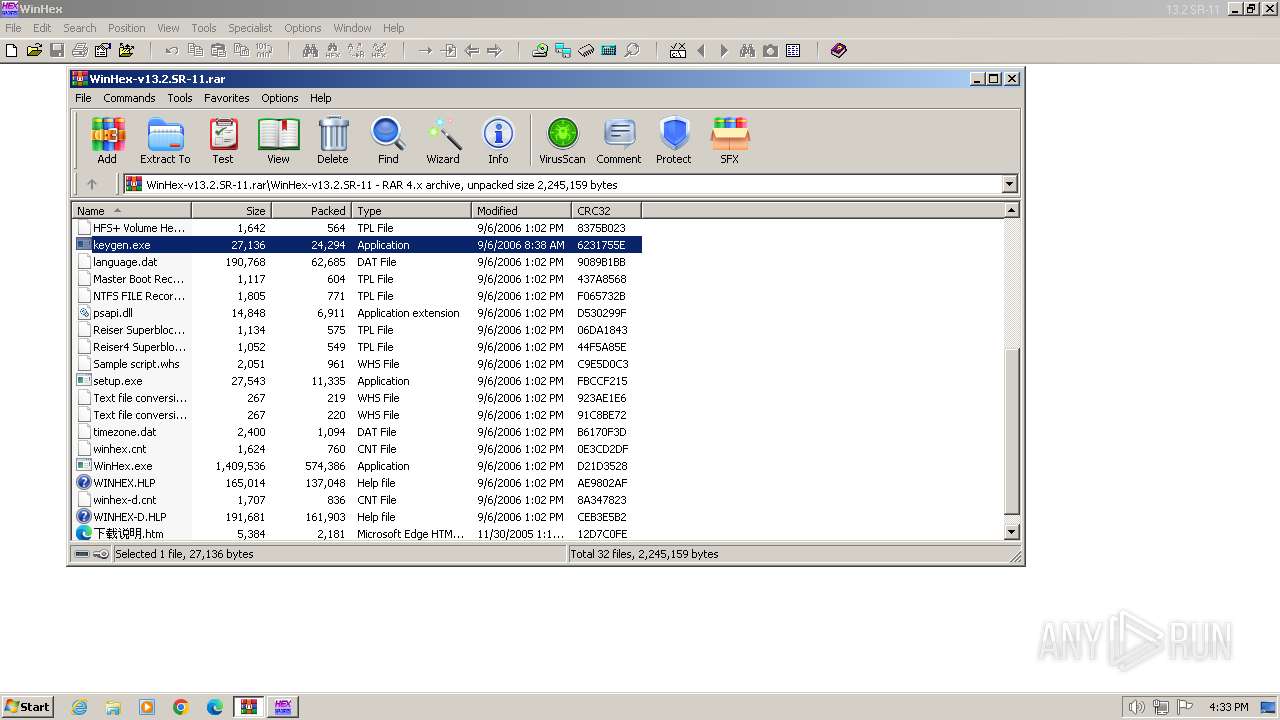Select language.dat file row

[357, 262]
